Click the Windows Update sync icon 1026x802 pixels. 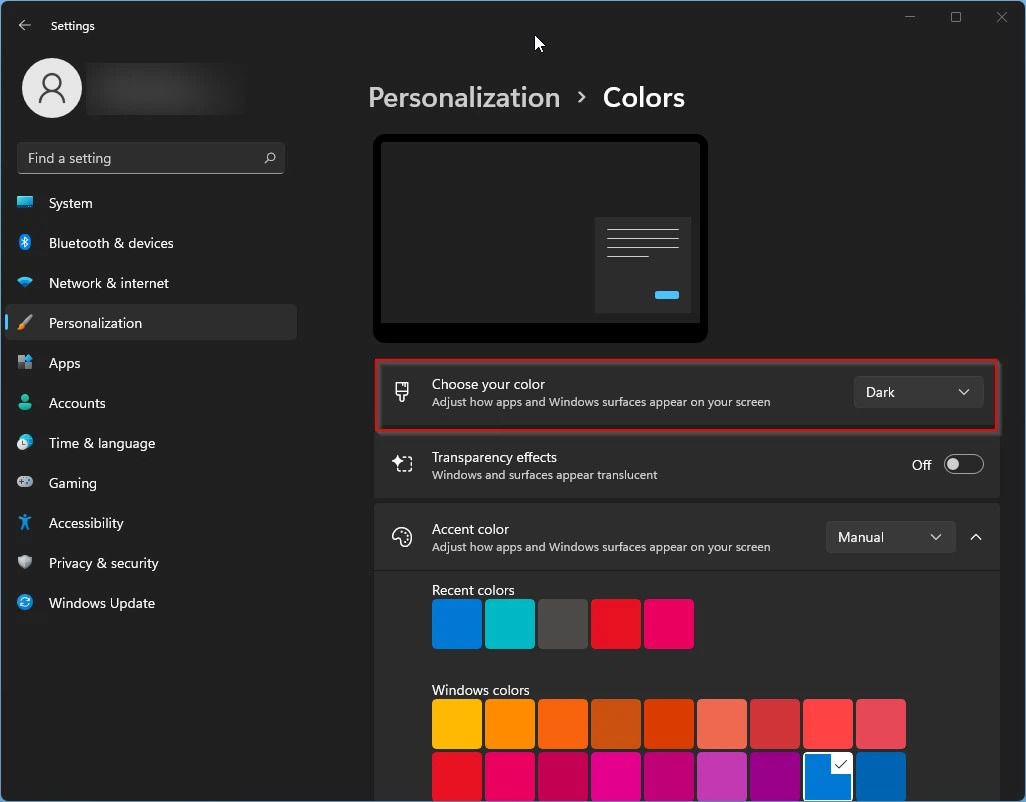[x=25, y=602]
